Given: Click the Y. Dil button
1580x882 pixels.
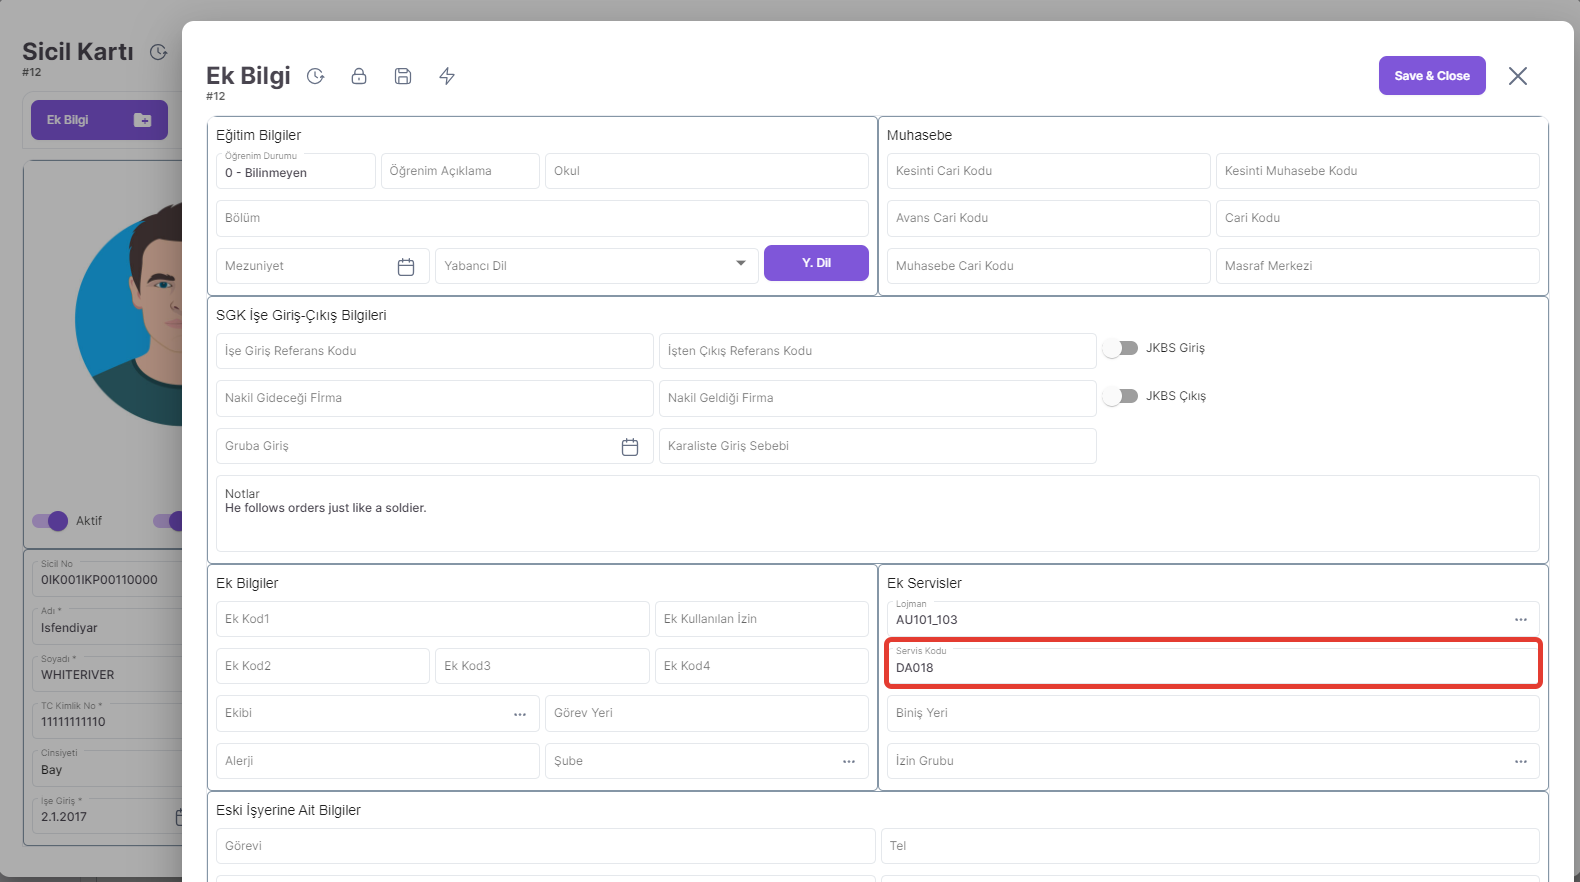Looking at the screenshot, I should pyautogui.click(x=816, y=263).
